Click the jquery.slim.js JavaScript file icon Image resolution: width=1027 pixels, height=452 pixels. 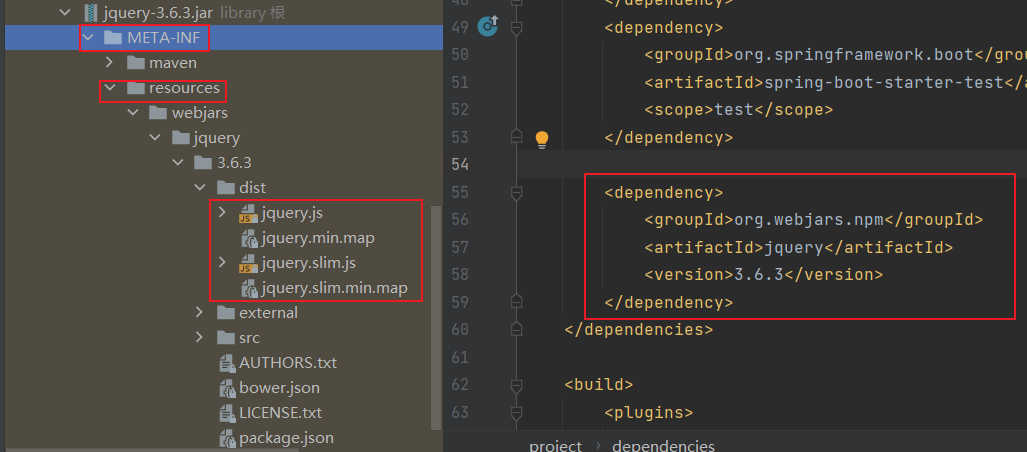[x=248, y=263]
